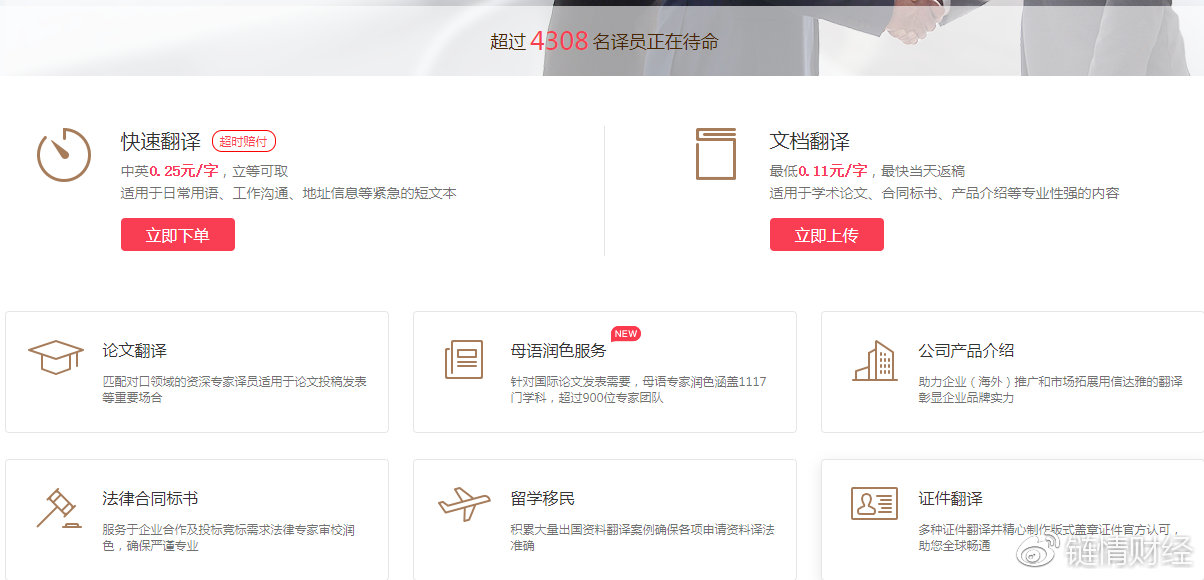This screenshot has height=580, width=1204.
Task: Click the 立即下单 button
Action: [x=177, y=234]
